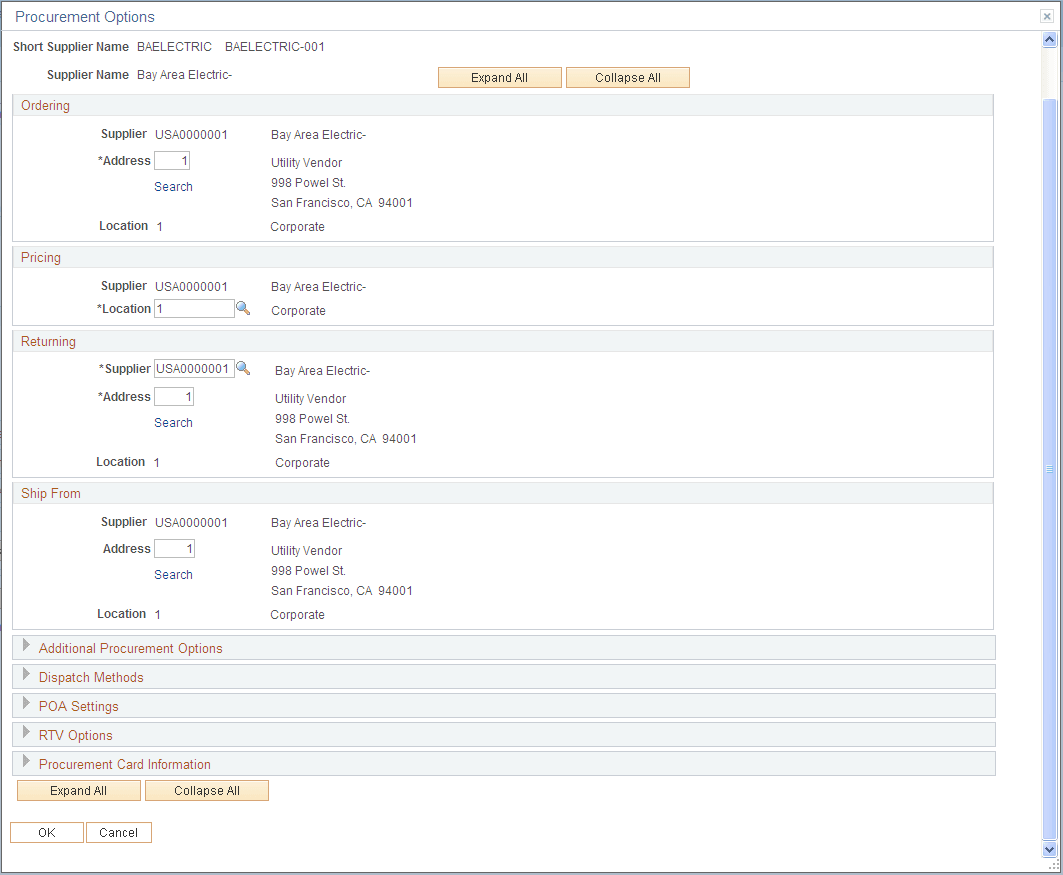Confirm changes with the OK button
Screen dimensions: 1063x875
[46, 831]
